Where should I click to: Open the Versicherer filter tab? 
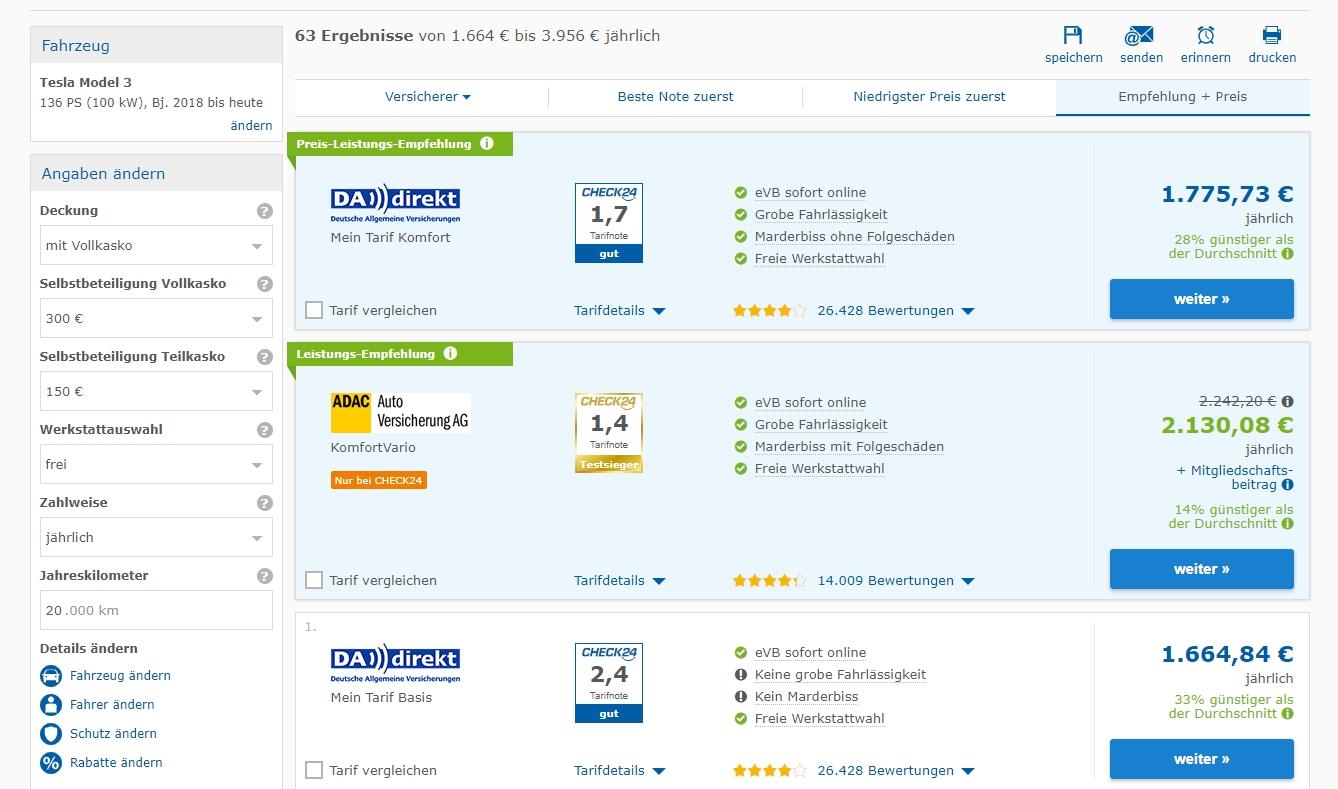point(427,97)
